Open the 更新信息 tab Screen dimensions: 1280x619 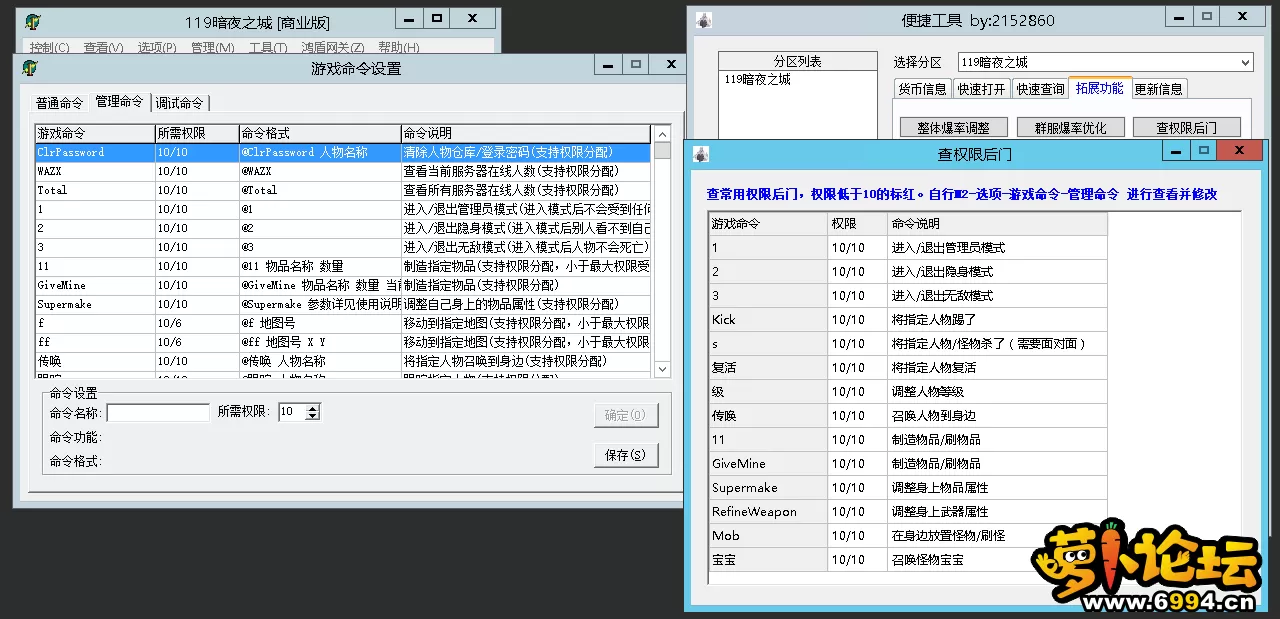1159,89
